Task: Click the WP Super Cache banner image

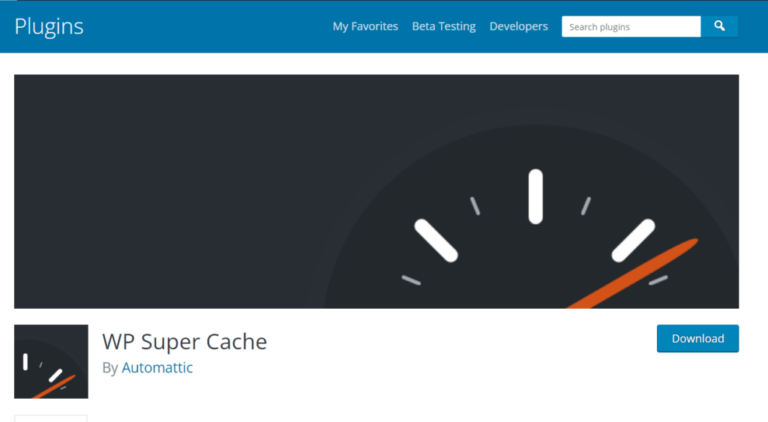Action: click(x=376, y=191)
